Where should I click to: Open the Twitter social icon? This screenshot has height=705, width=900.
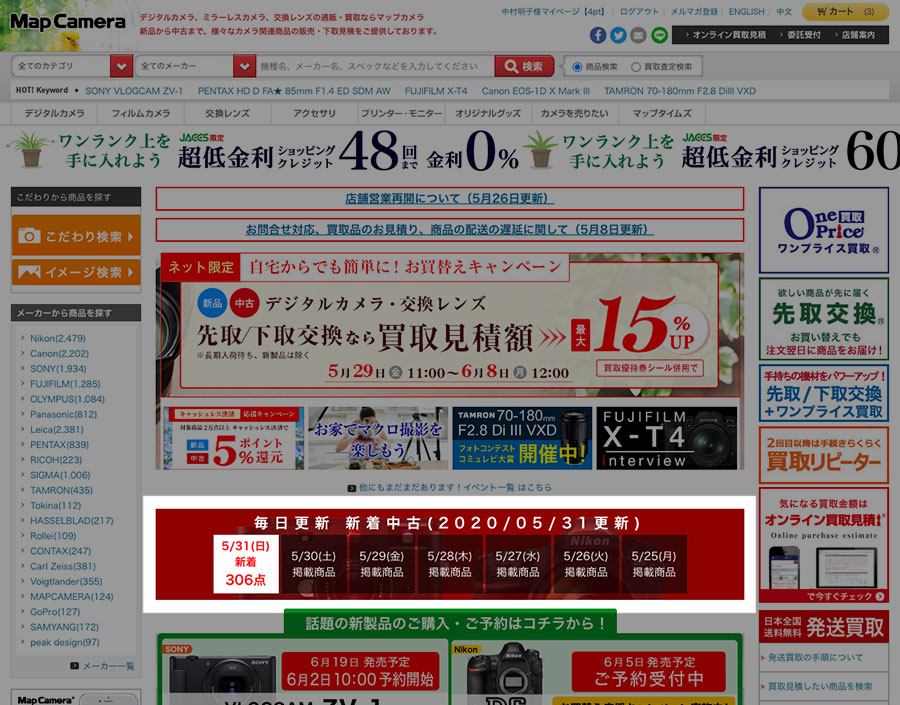(x=618, y=35)
